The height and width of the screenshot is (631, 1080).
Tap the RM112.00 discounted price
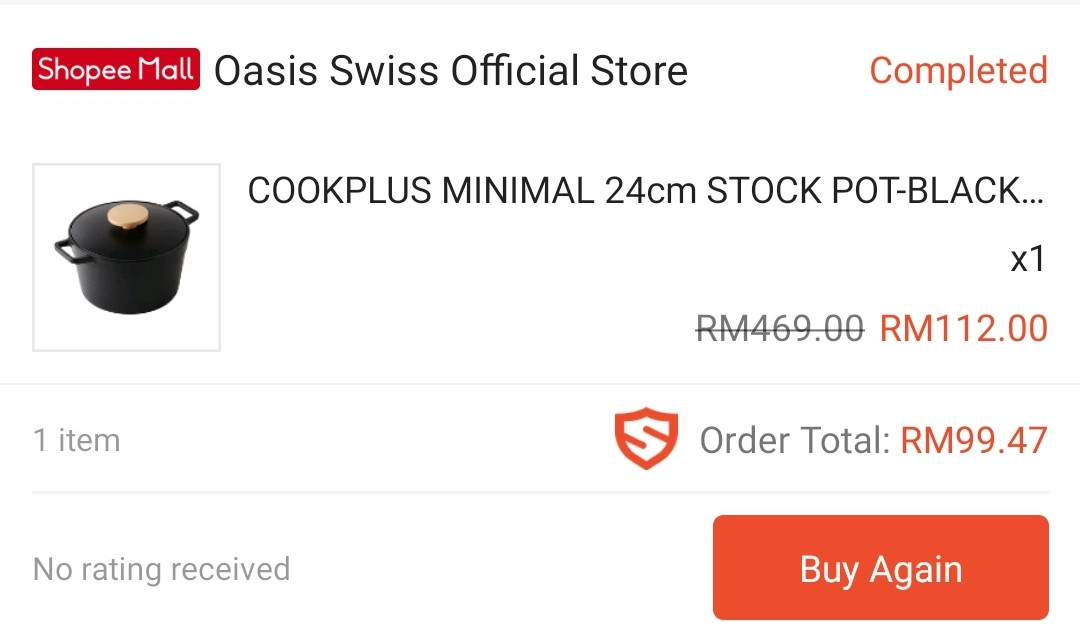(963, 328)
